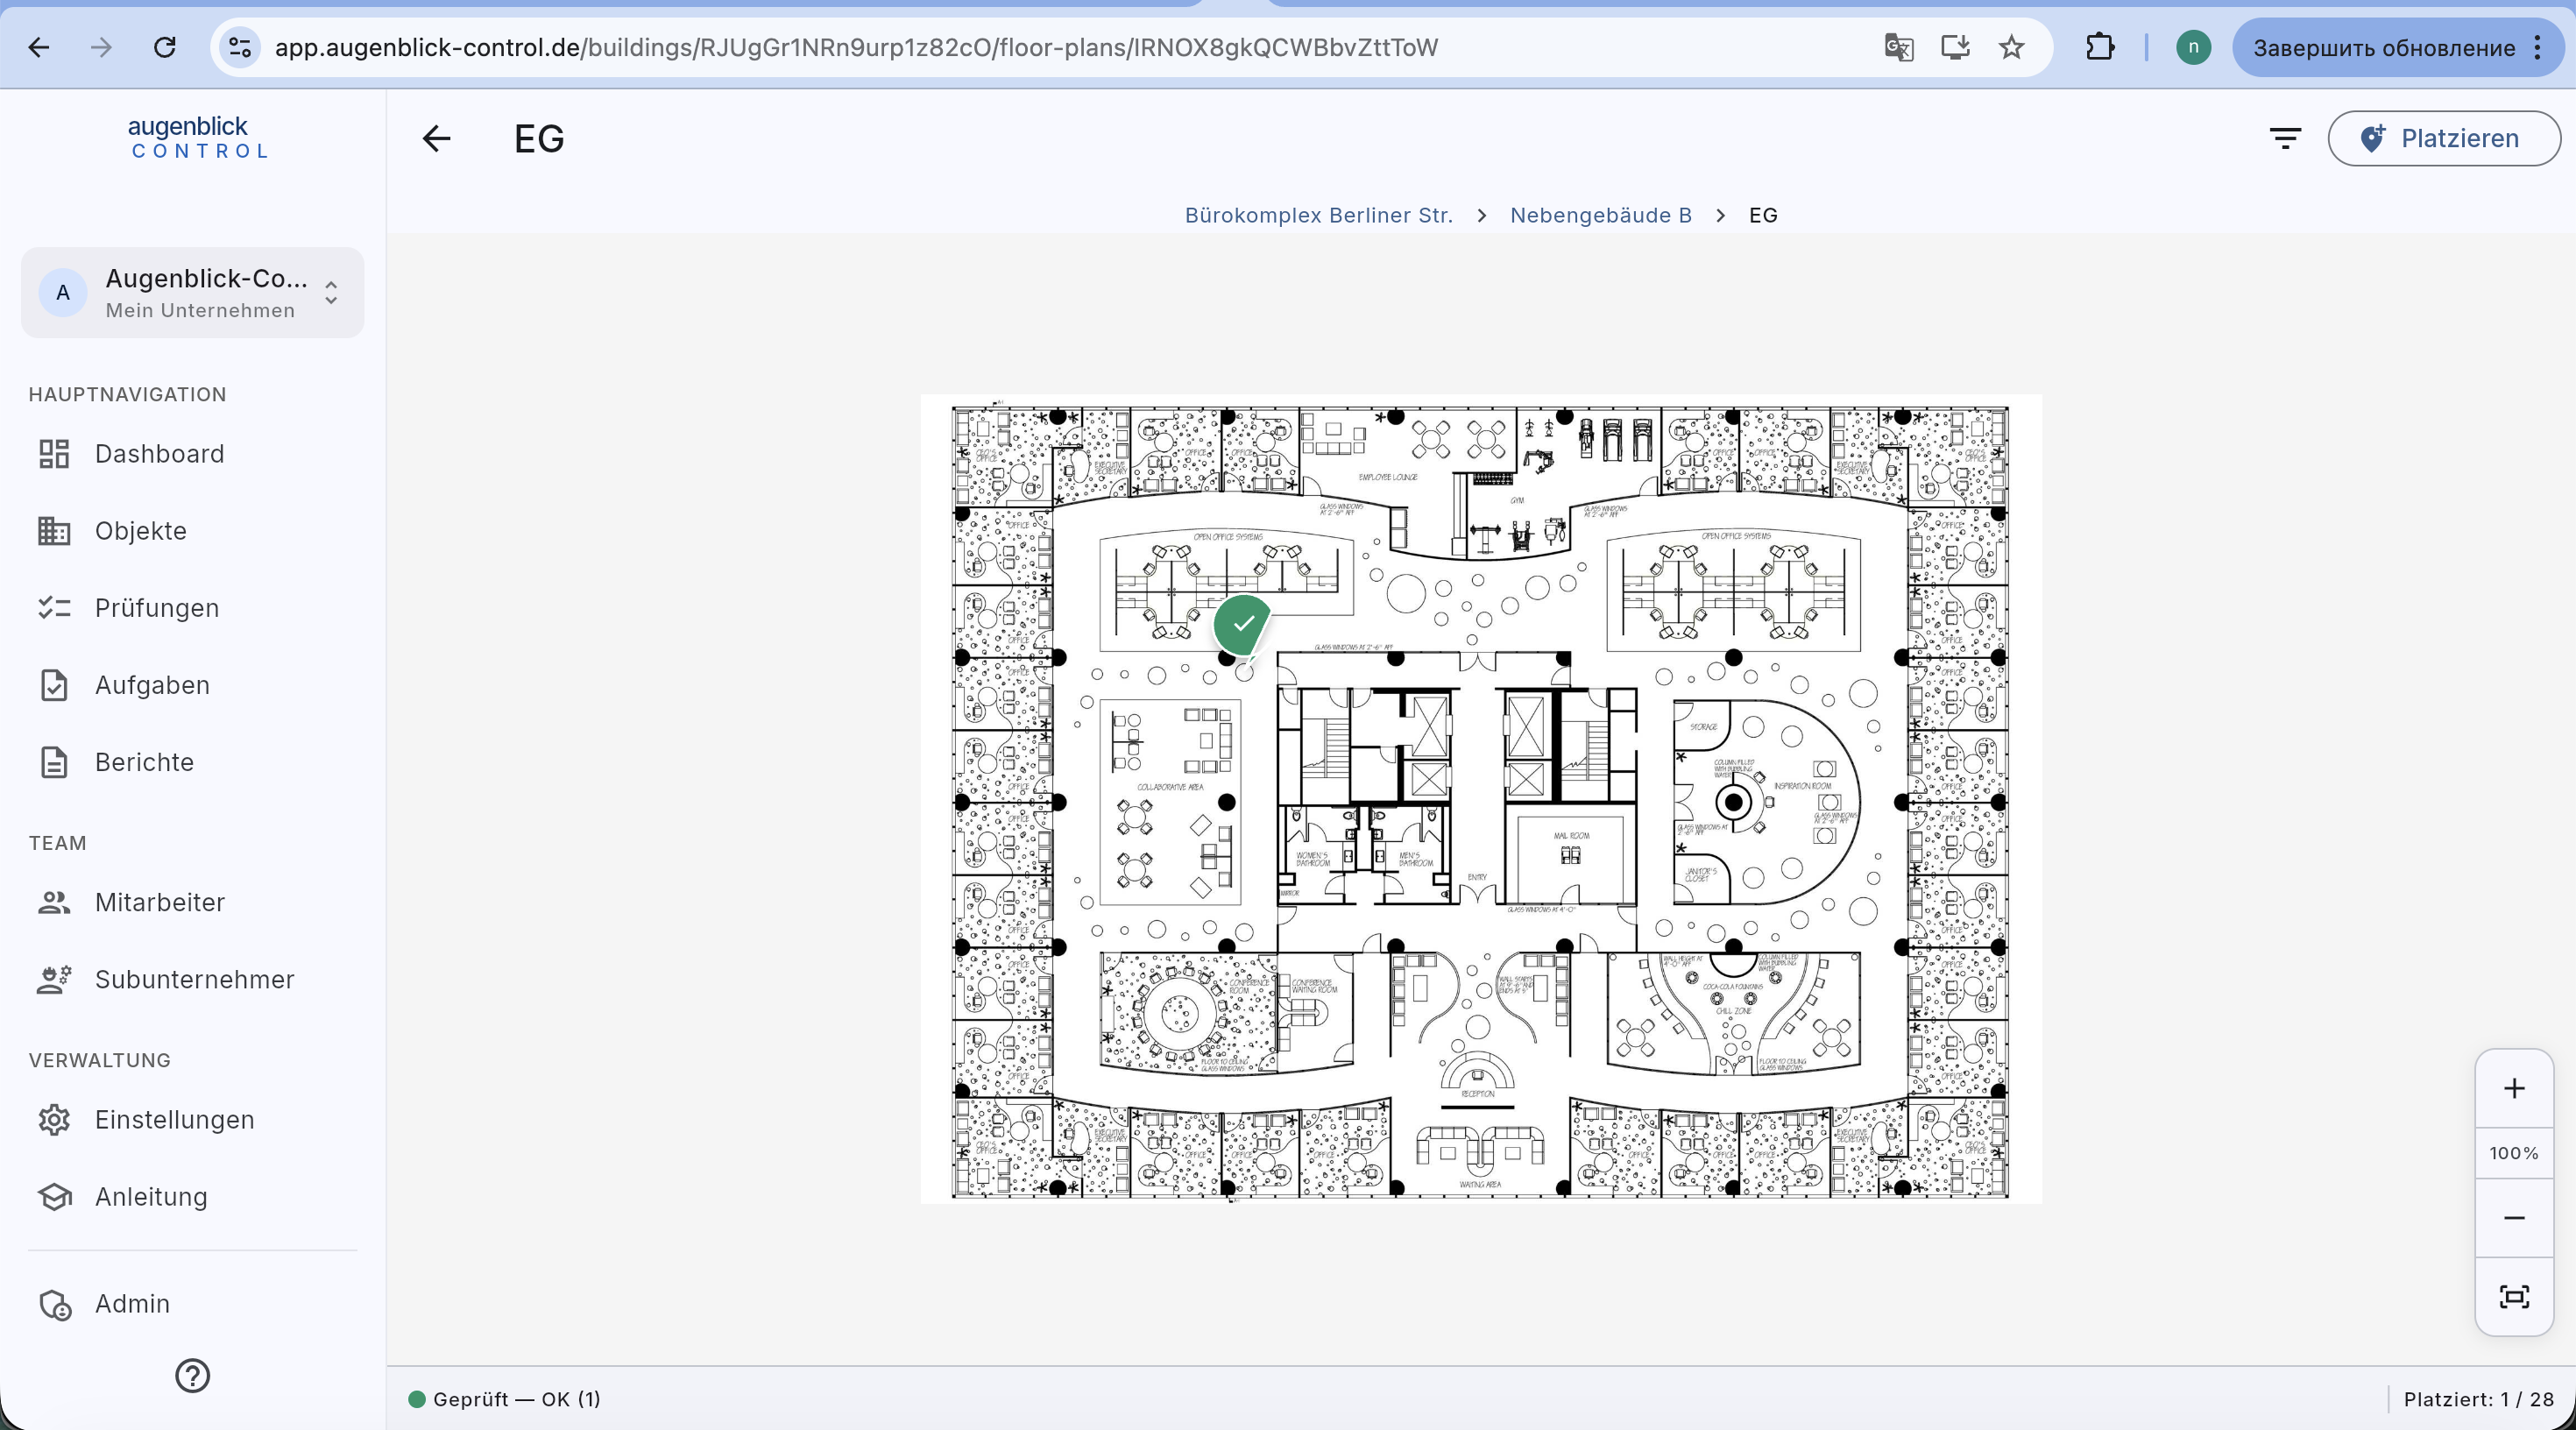Expand the Augenblick-Co... company switcher
2576x1430 pixels.
[192, 292]
